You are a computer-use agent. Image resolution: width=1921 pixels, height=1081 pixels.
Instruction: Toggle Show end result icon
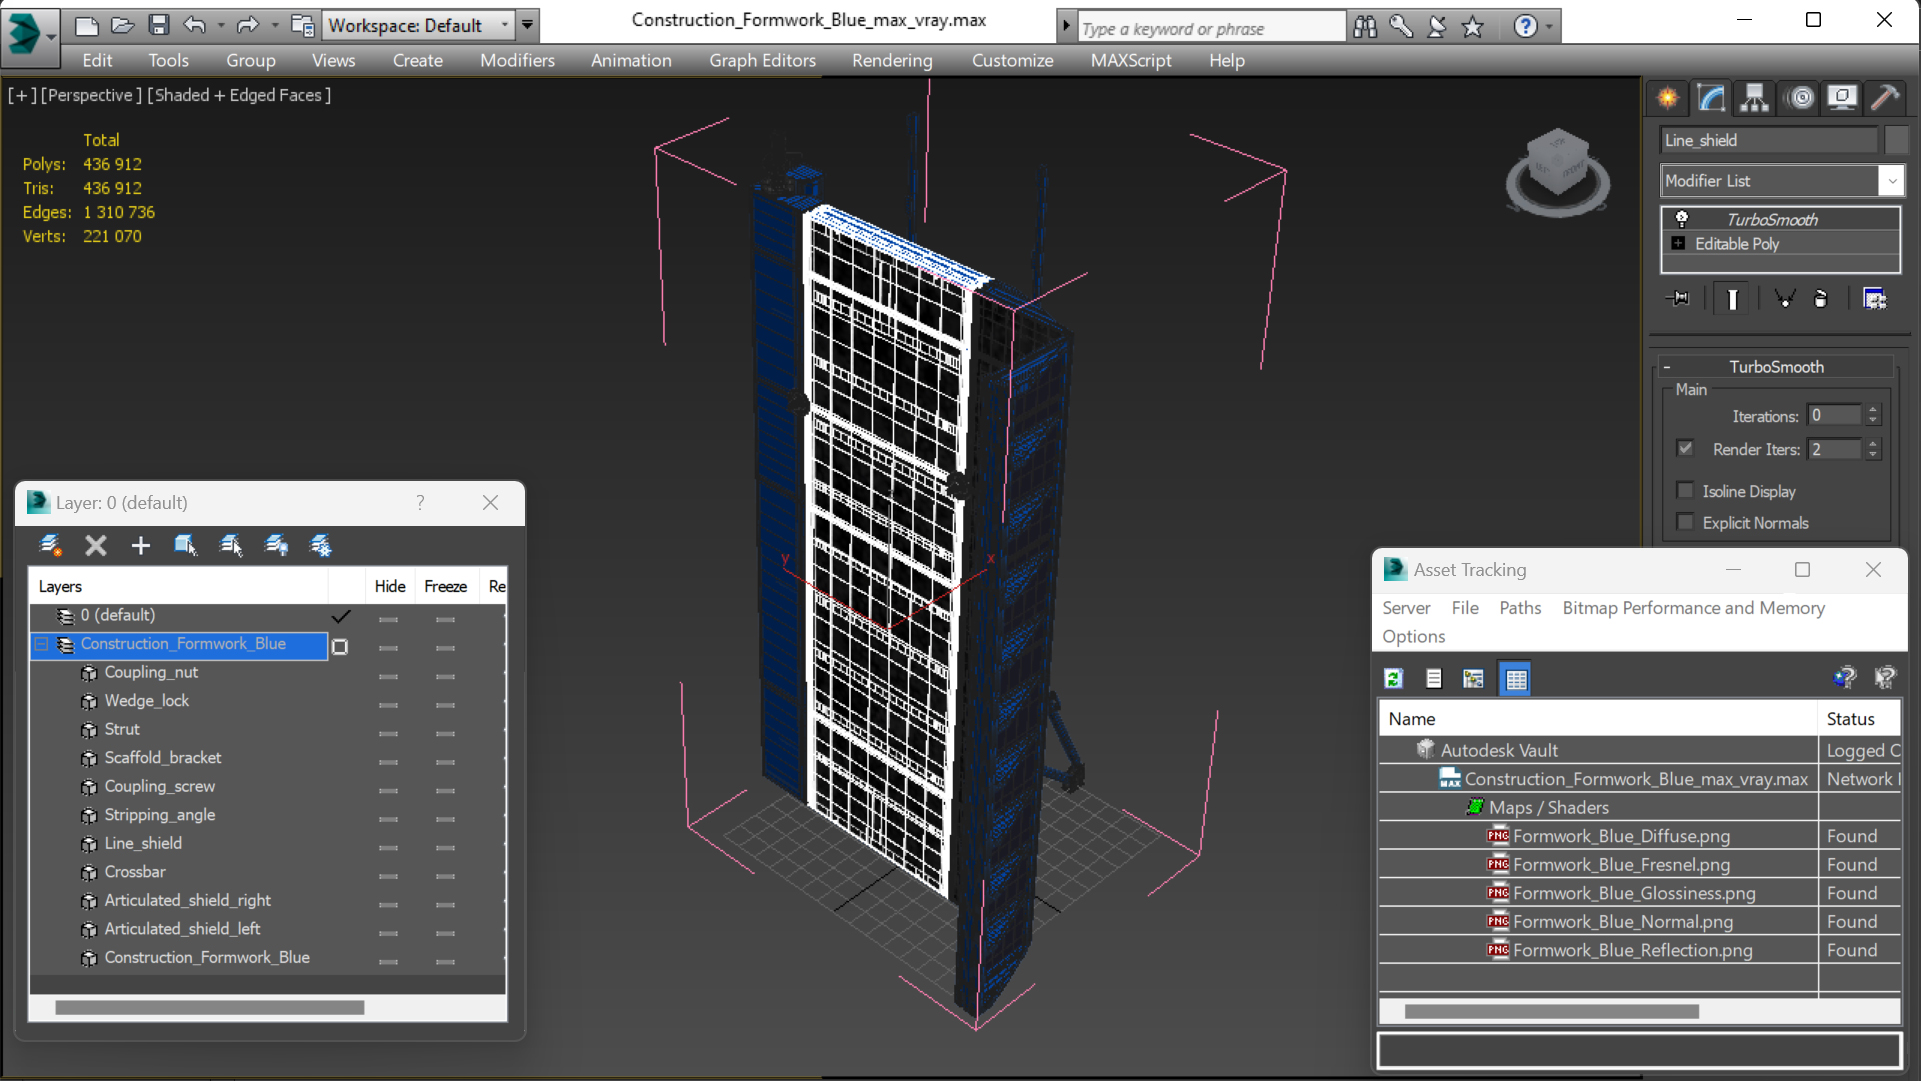(1732, 299)
